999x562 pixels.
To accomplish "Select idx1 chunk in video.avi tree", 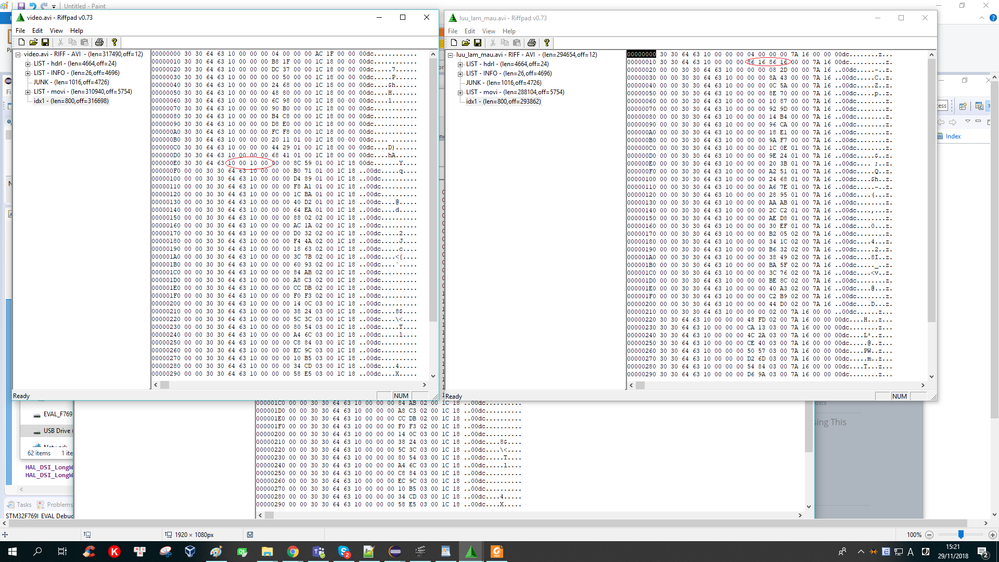I will pyautogui.click(x=71, y=101).
